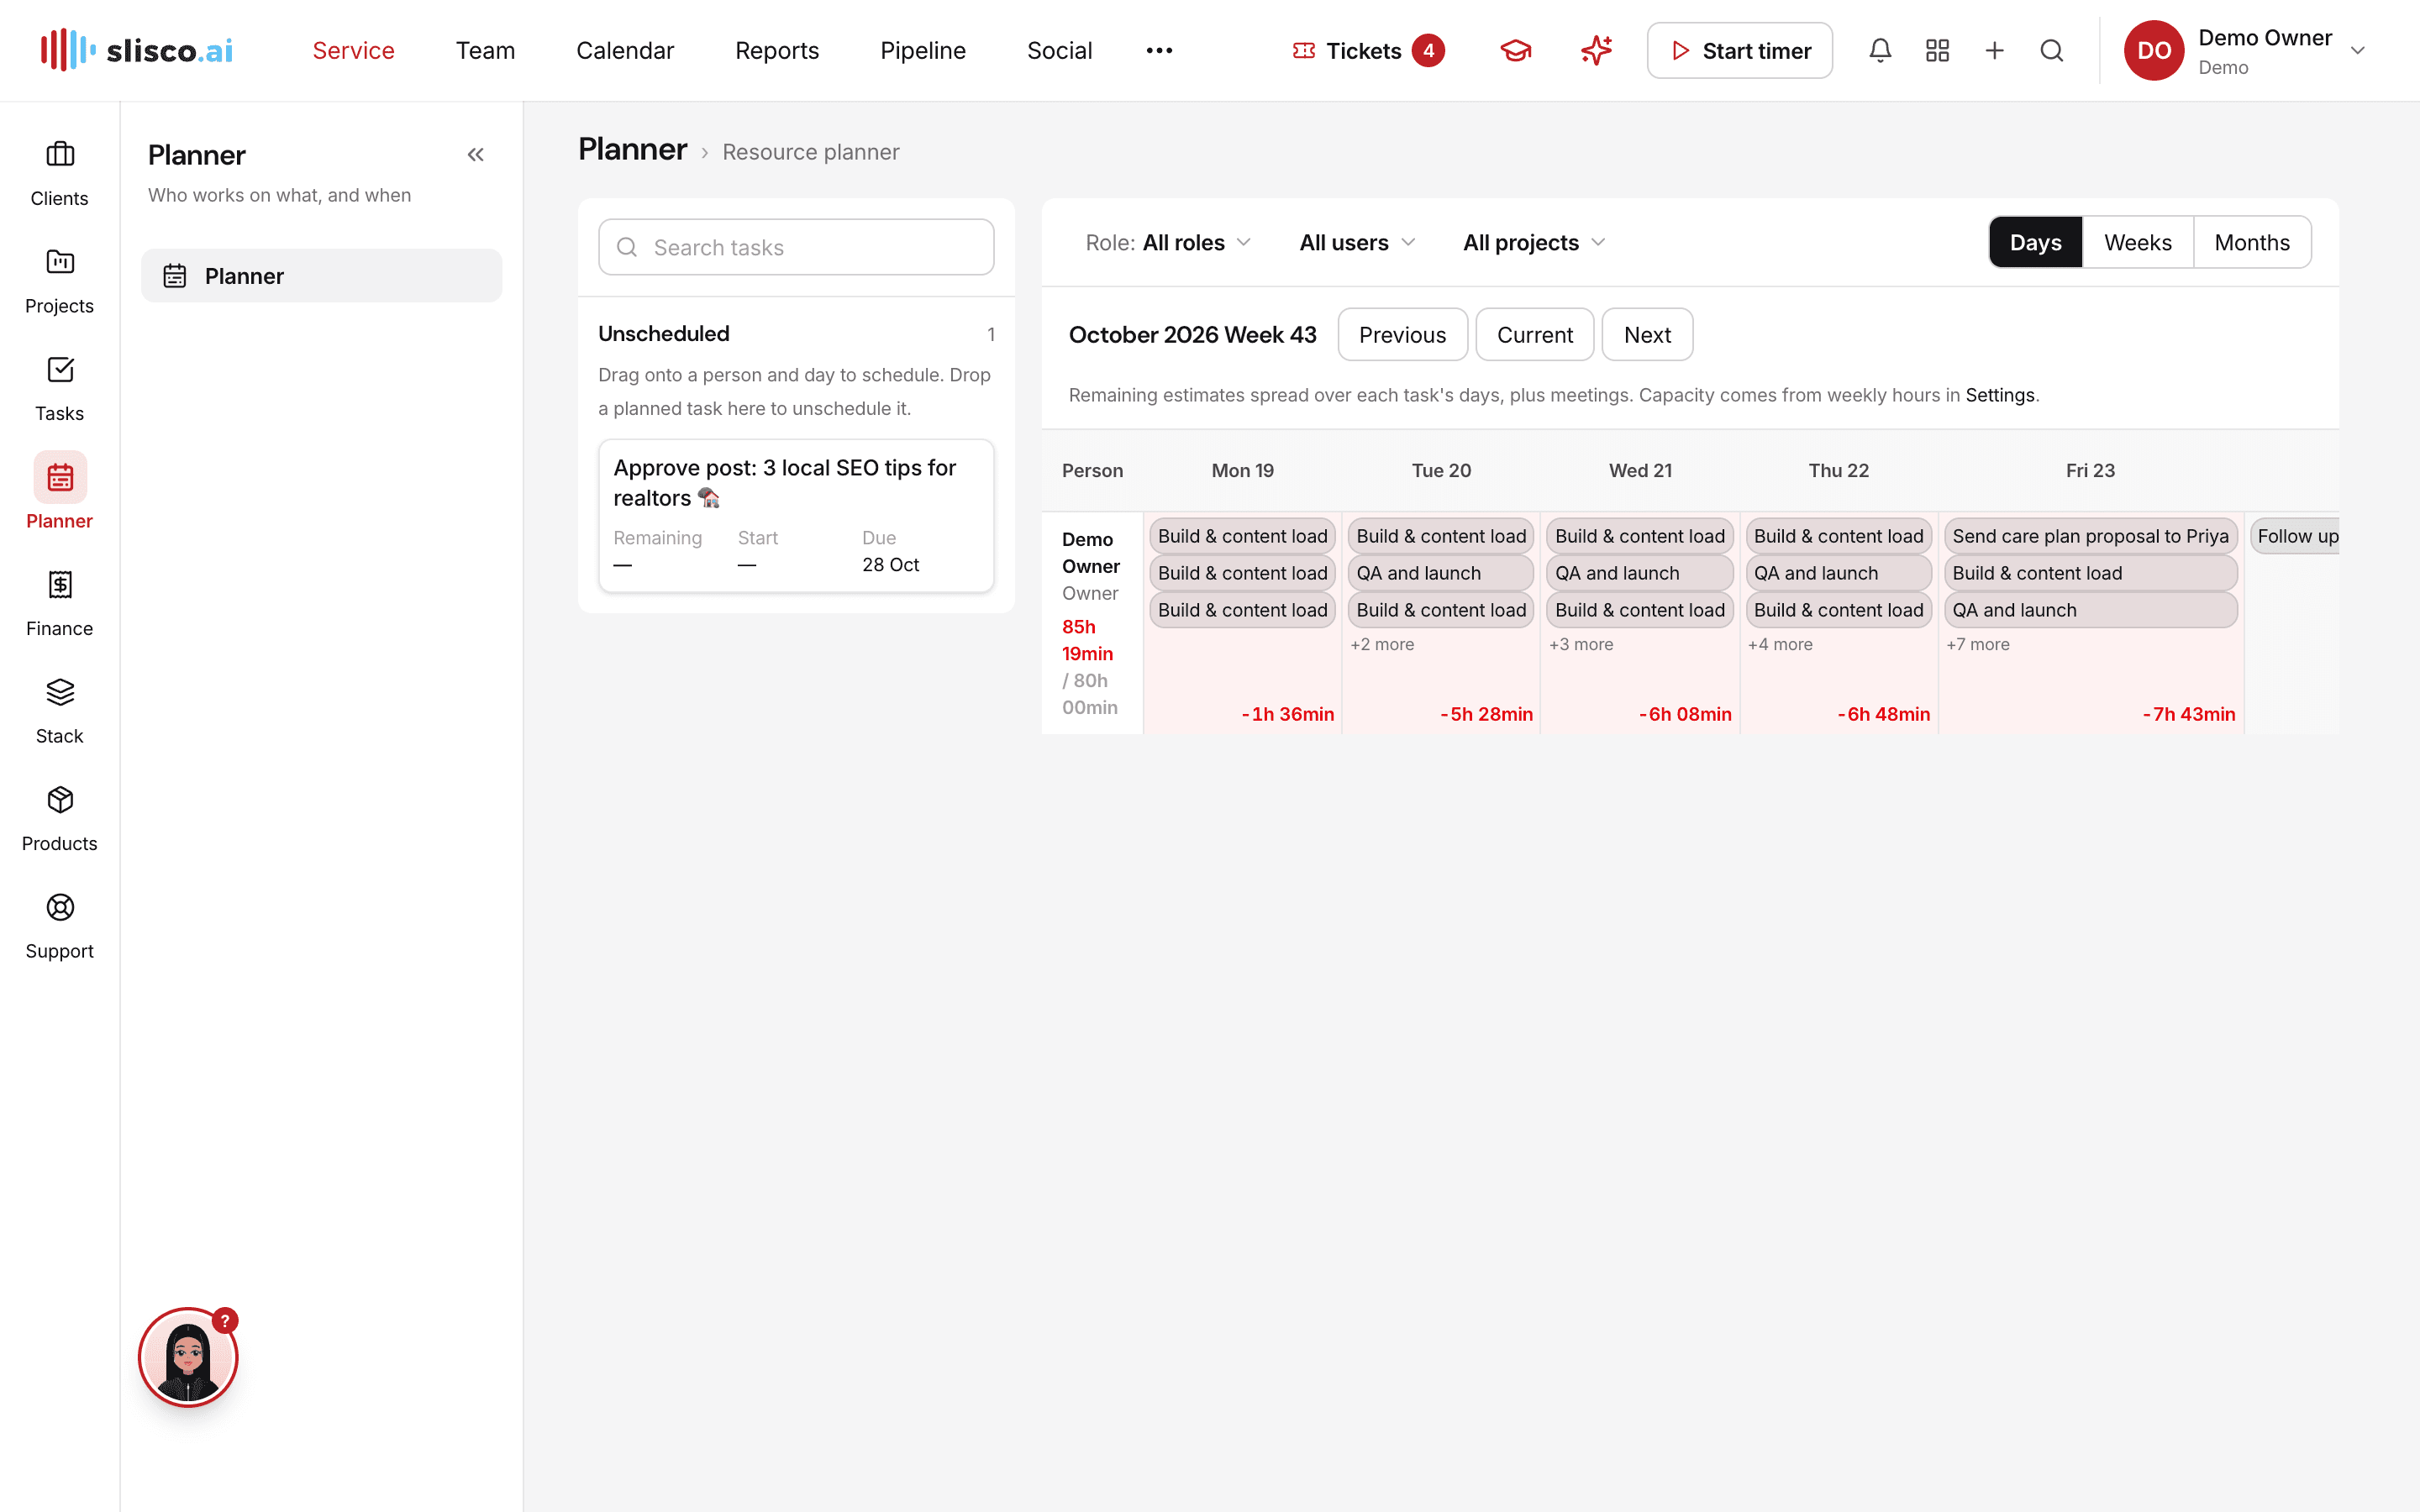Open the graduation cap learning icon
This screenshot has width=2420, height=1512.
click(x=1516, y=50)
